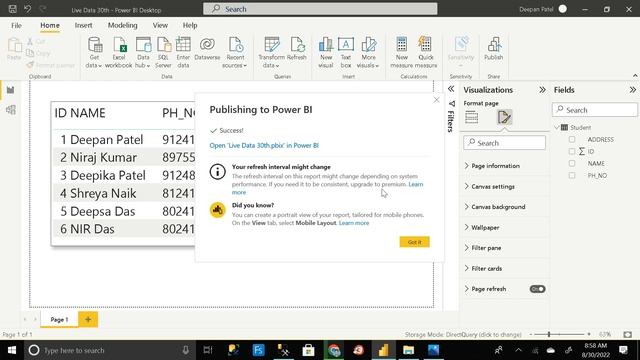Click the Undo arrow in title bar

[27, 9]
